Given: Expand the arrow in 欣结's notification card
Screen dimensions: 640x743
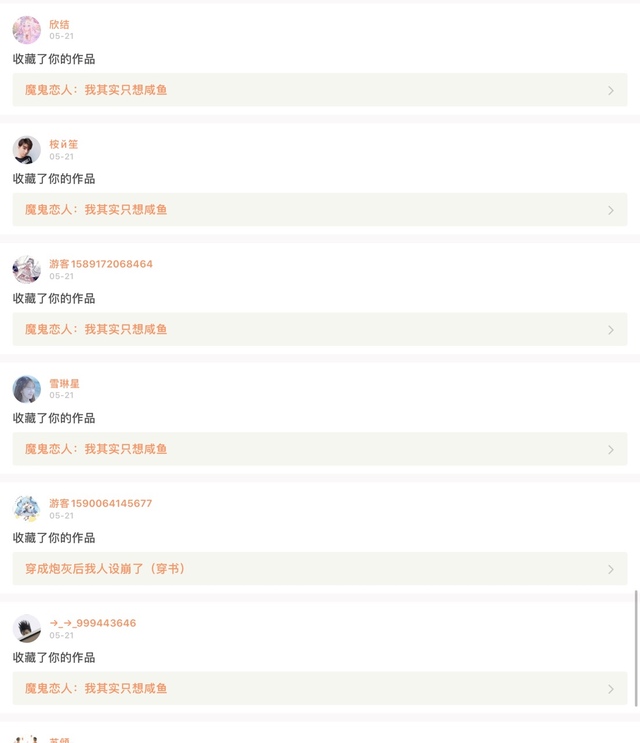Looking at the screenshot, I should coord(610,90).
